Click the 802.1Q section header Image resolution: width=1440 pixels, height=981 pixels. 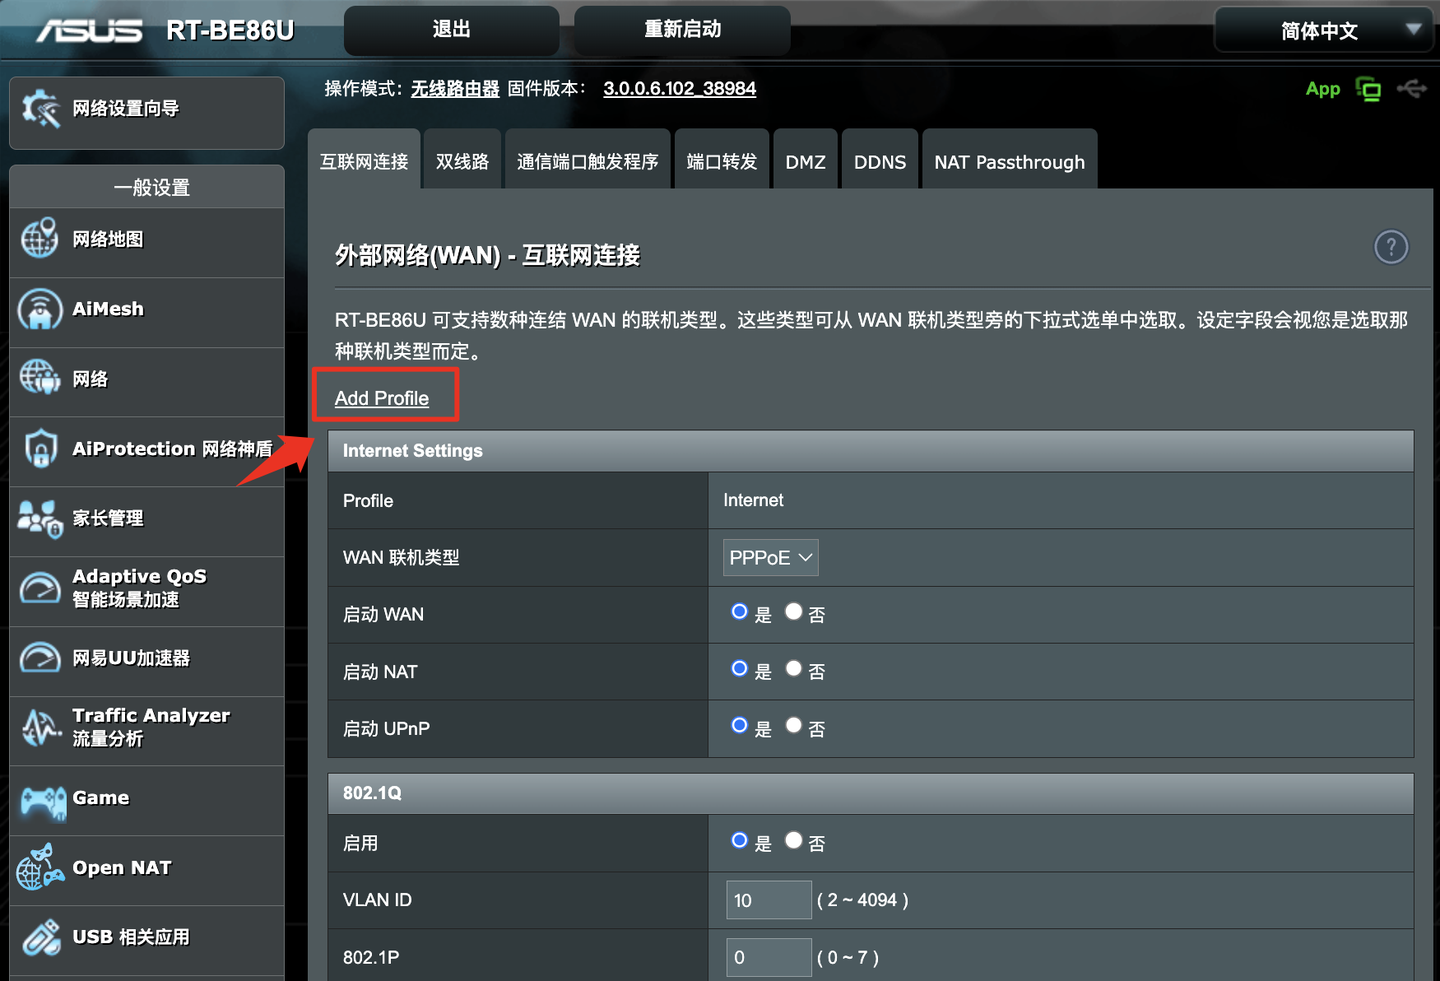871,793
